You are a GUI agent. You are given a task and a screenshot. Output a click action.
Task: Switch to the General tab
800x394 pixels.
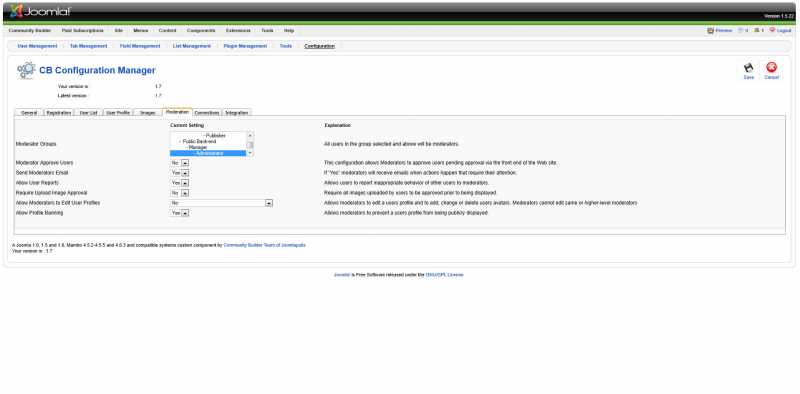pyautogui.click(x=29, y=113)
